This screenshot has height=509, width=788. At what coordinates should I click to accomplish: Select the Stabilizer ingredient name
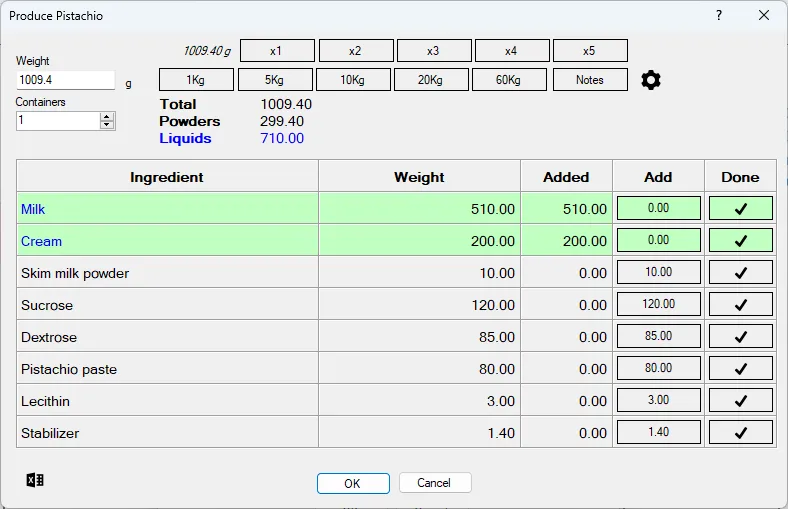click(50, 433)
